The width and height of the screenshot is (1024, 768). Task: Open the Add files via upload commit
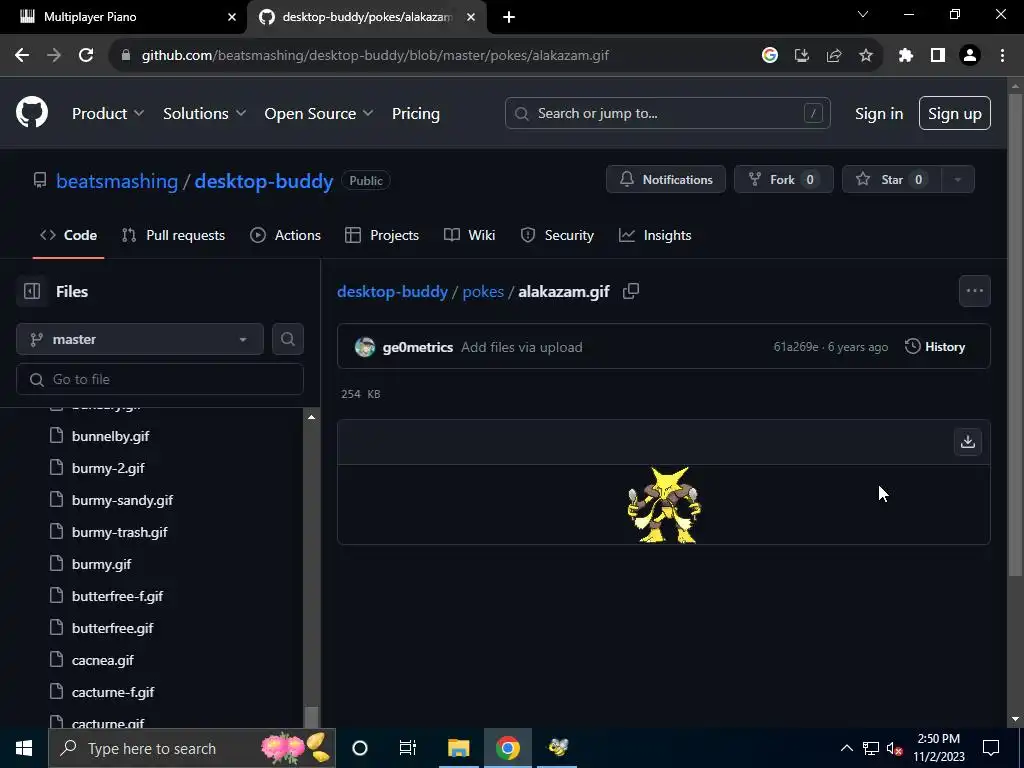click(x=522, y=347)
